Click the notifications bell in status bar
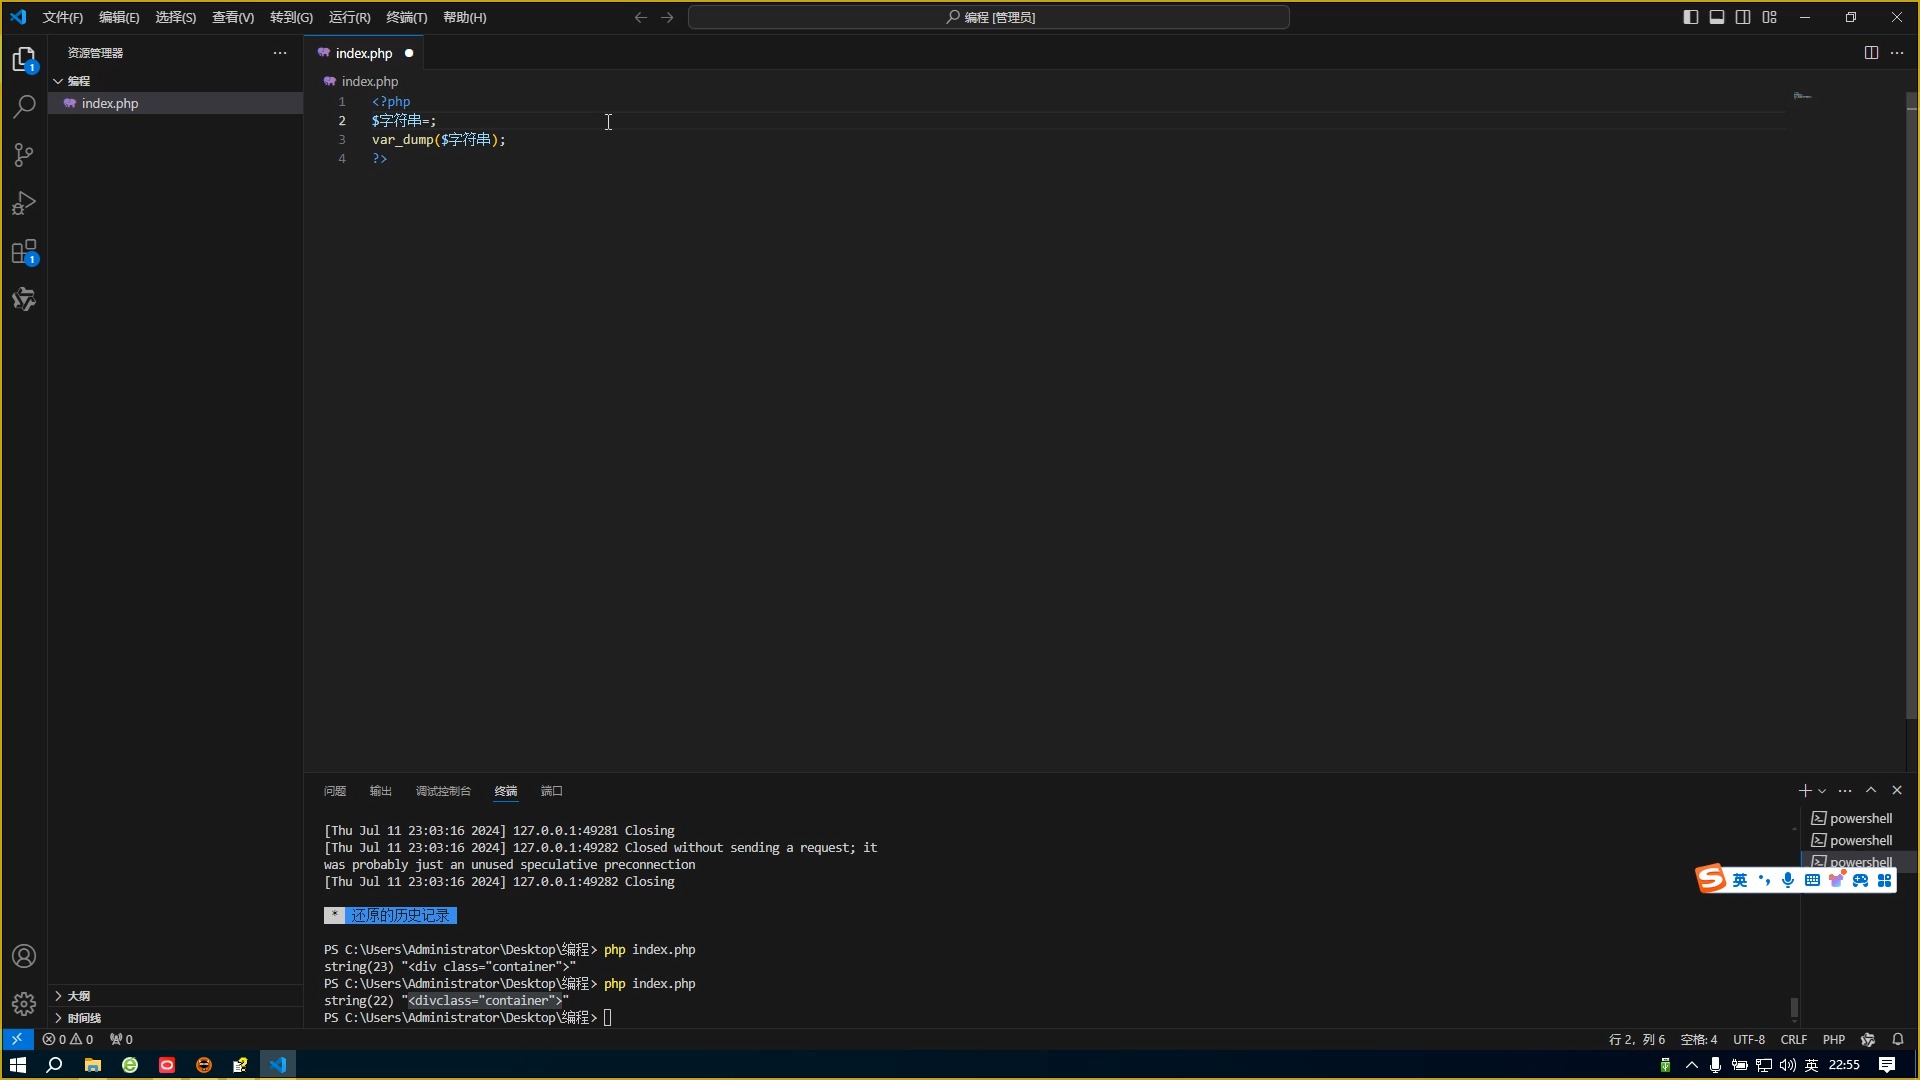 pos(1898,1039)
